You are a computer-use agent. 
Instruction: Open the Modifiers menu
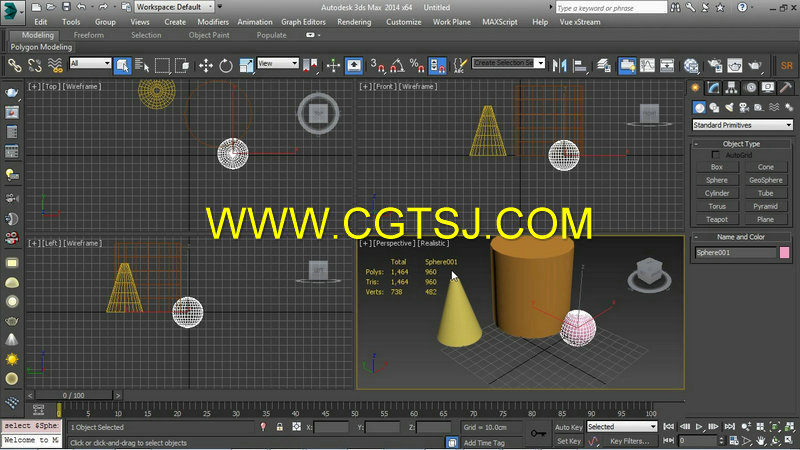point(213,22)
